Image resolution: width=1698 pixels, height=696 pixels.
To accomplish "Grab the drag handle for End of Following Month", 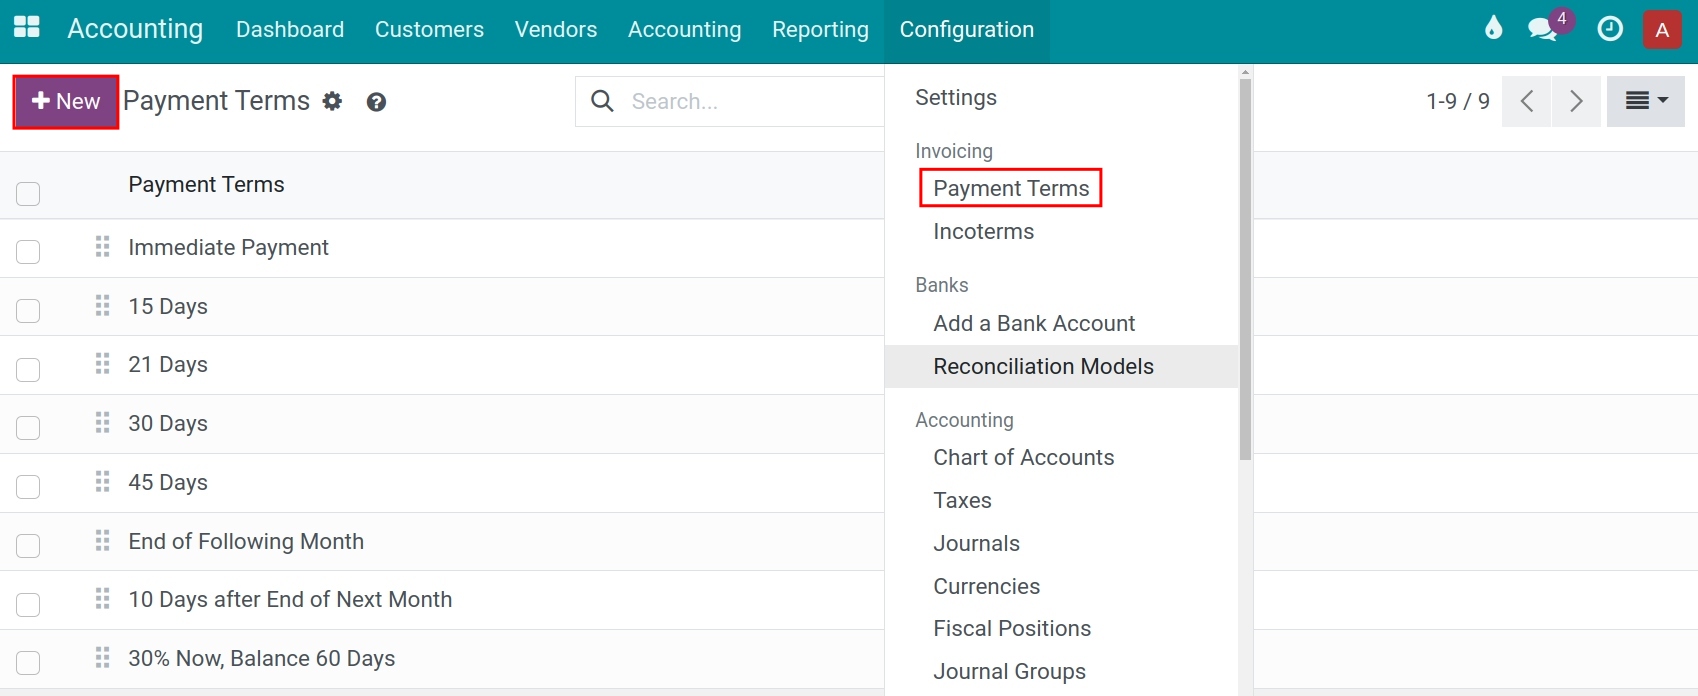I will point(102,541).
